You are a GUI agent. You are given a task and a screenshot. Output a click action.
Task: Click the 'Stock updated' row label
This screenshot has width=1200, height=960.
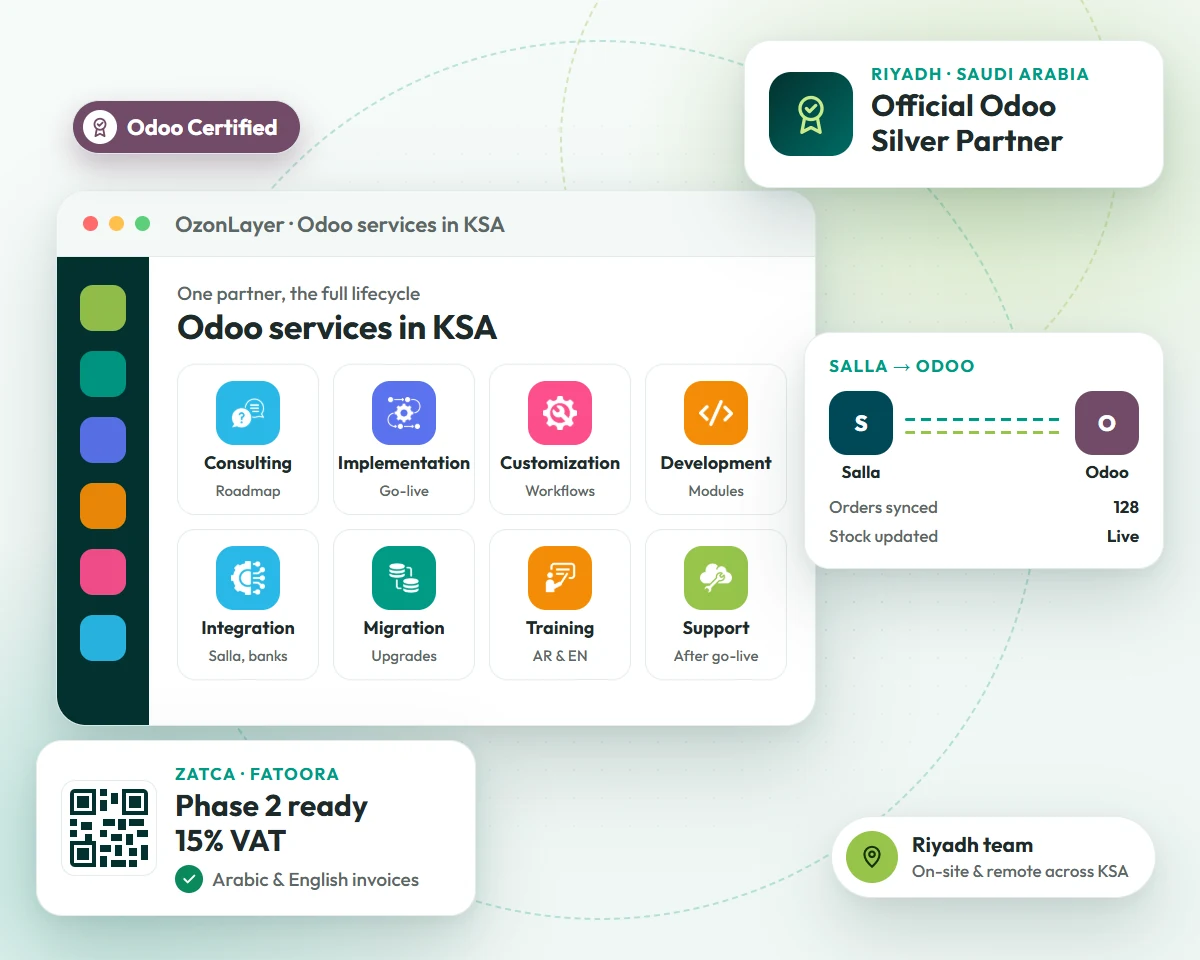pyautogui.click(x=883, y=536)
